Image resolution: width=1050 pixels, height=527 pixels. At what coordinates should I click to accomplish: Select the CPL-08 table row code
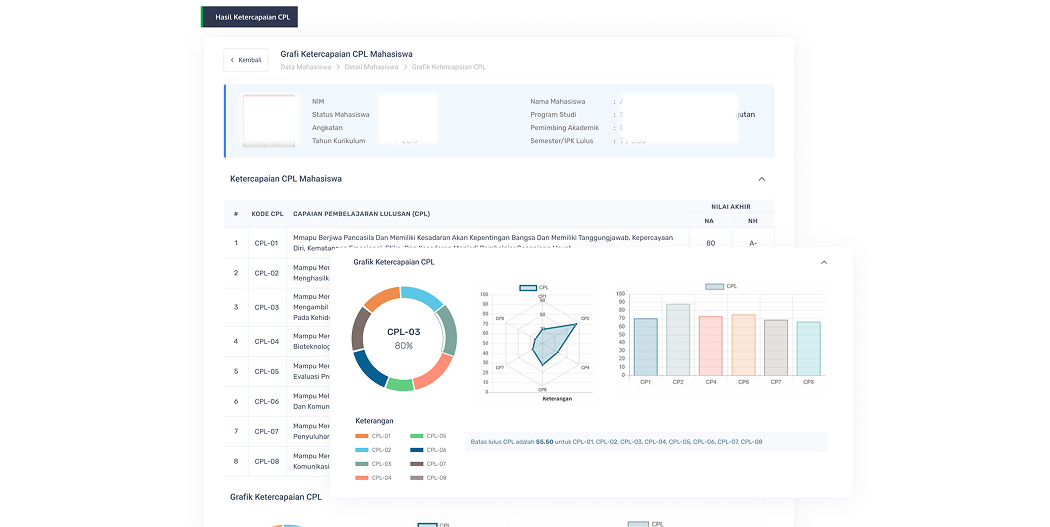tap(267, 461)
